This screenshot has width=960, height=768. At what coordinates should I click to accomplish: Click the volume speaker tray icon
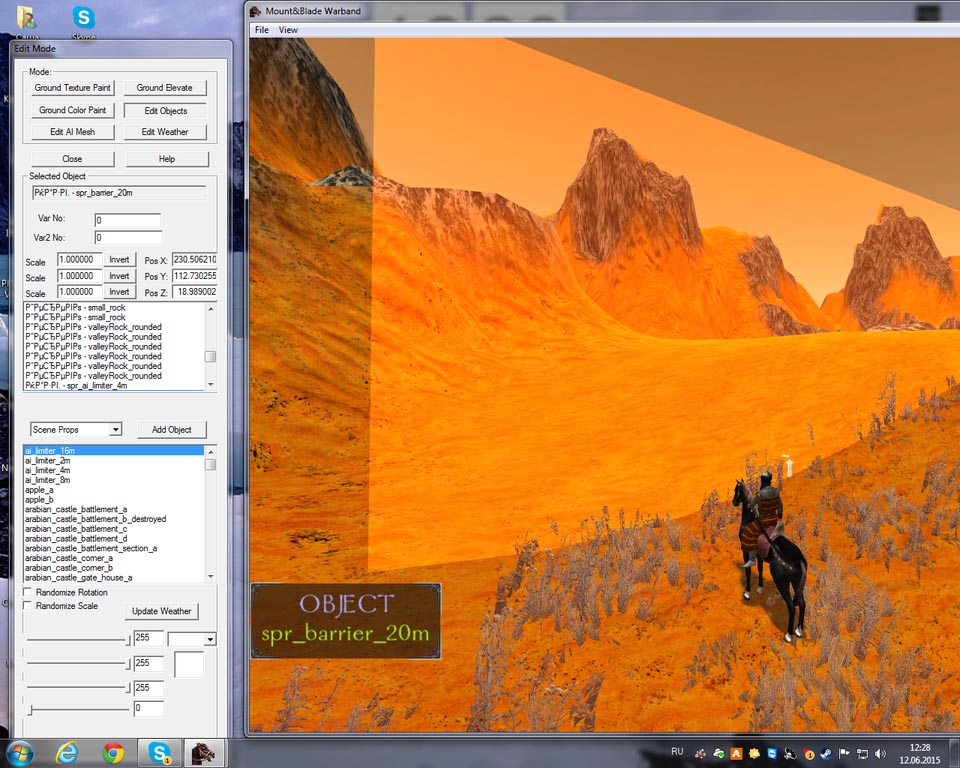(880, 753)
